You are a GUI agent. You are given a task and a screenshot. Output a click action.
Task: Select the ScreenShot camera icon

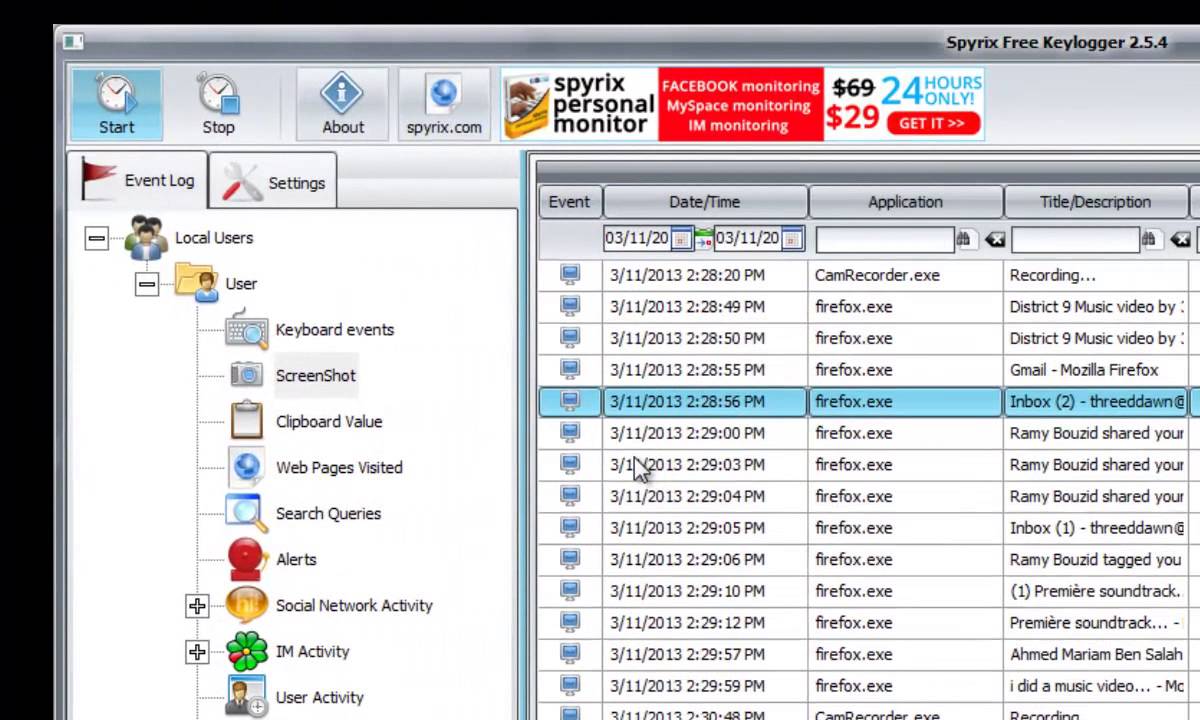(246, 375)
